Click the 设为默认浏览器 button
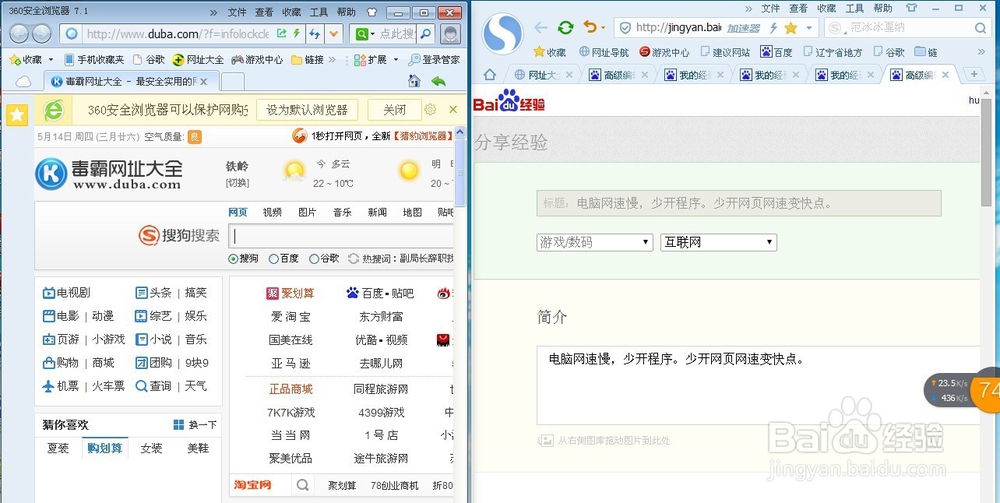The image size is (1000, 503). (x=307, y=110)
